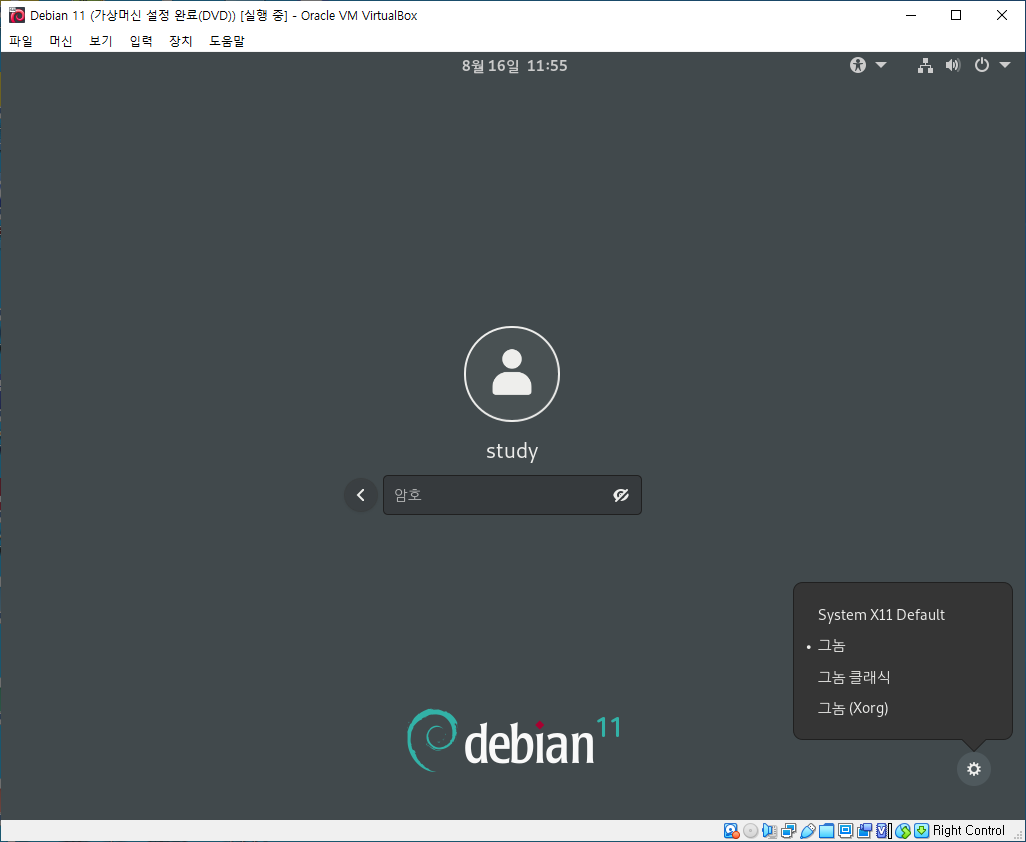Choose 그놈 (Xorg) session

(902, 708)
